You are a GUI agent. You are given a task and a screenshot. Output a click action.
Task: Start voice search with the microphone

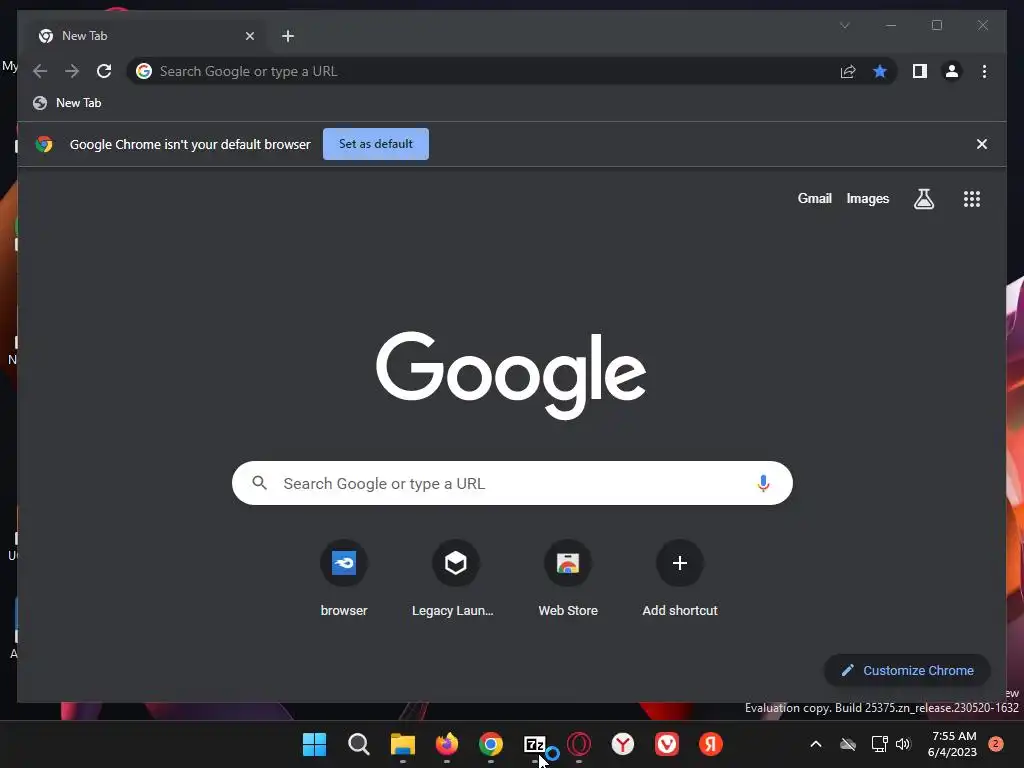(x=763, y=483)
